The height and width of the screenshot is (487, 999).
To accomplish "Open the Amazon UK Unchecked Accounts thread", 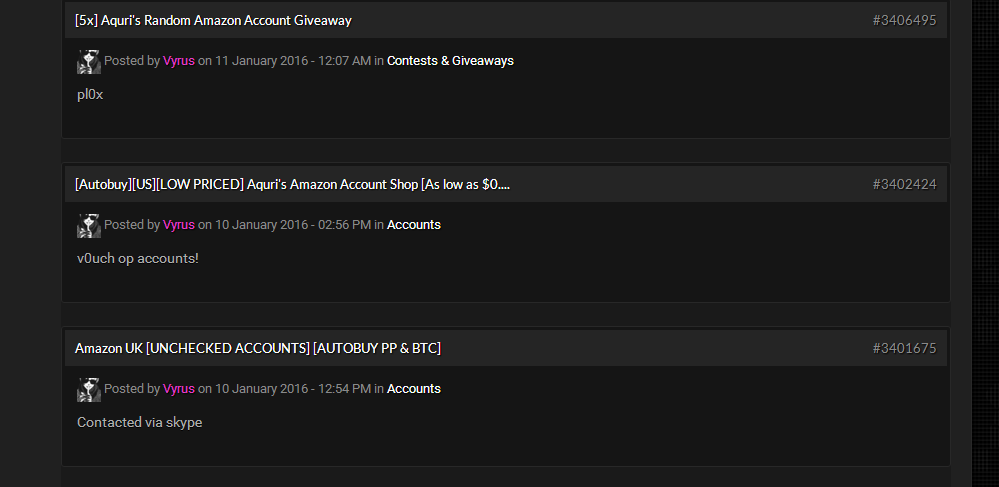I will coord(257,348).
